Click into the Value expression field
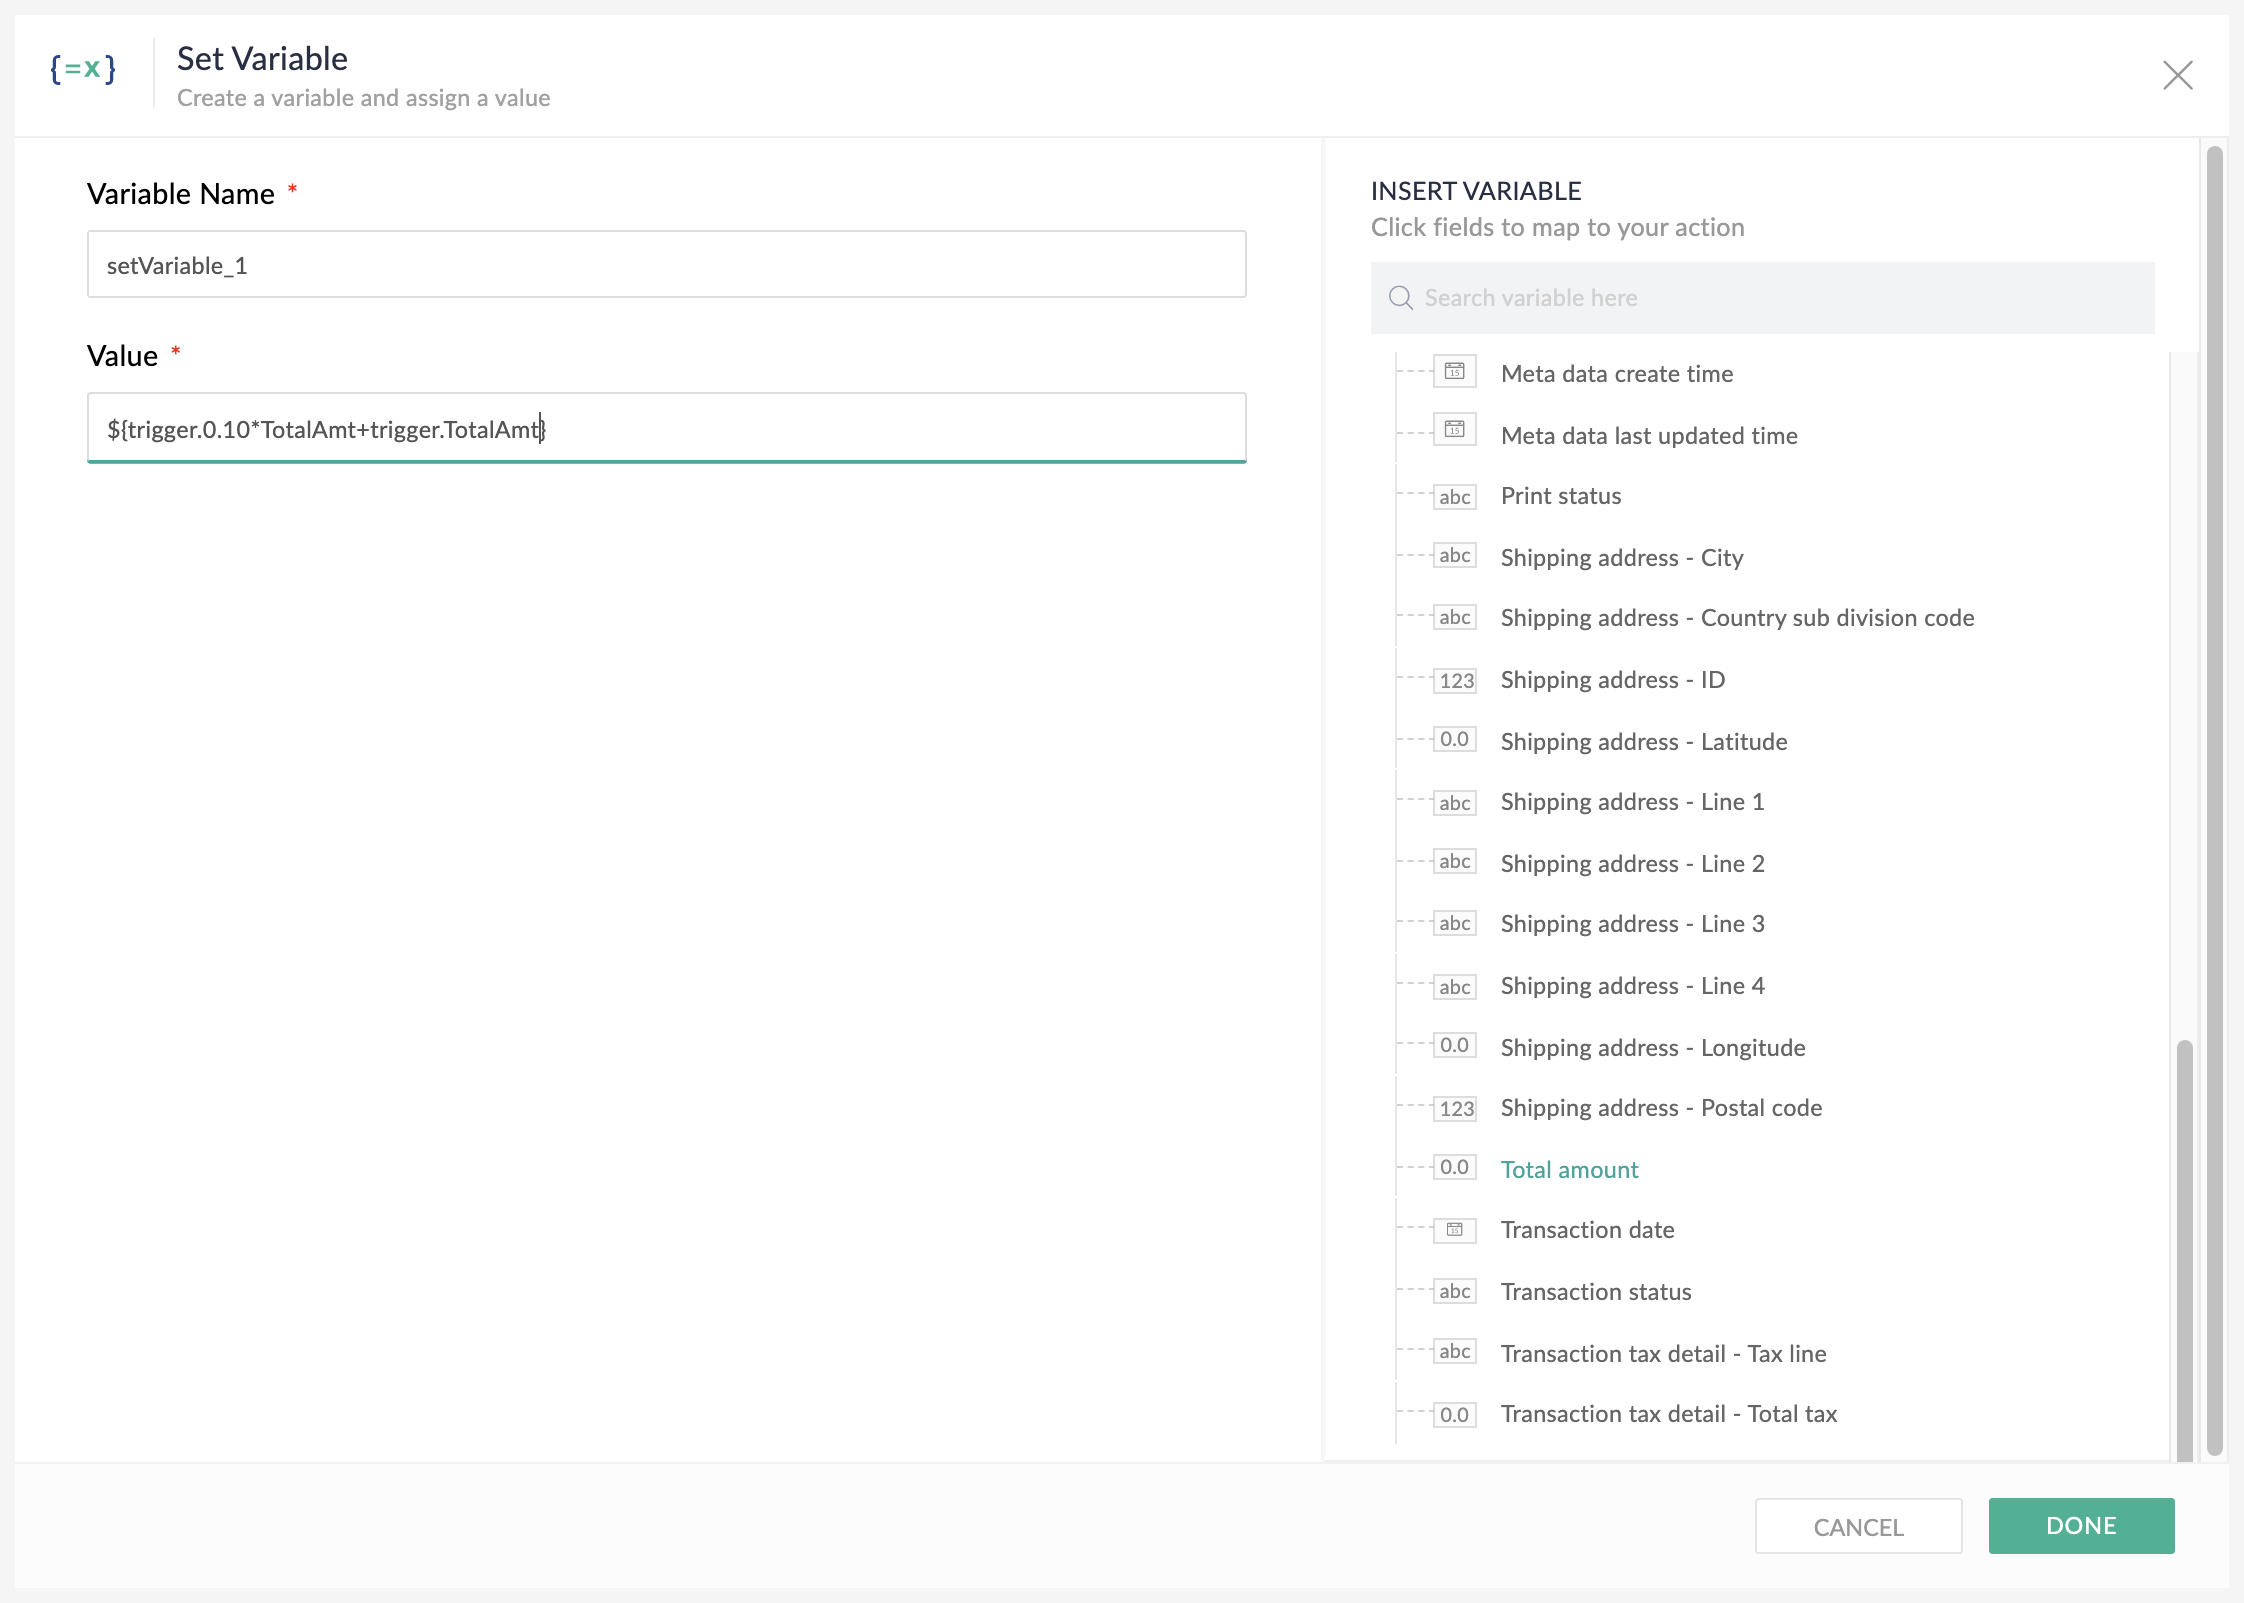The width and height of the screenshot is (2244, 1603). [x=666, y=428]
